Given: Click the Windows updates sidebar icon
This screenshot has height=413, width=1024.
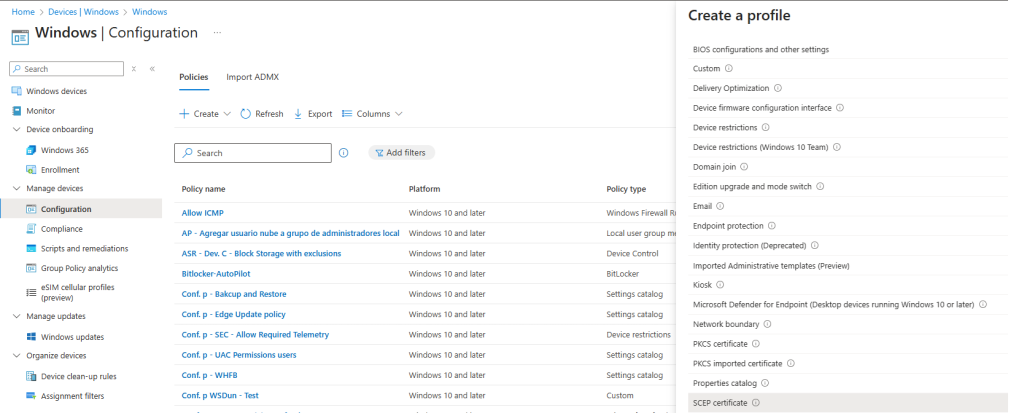Looking at the screenshot, I should (x=31, y=337).
